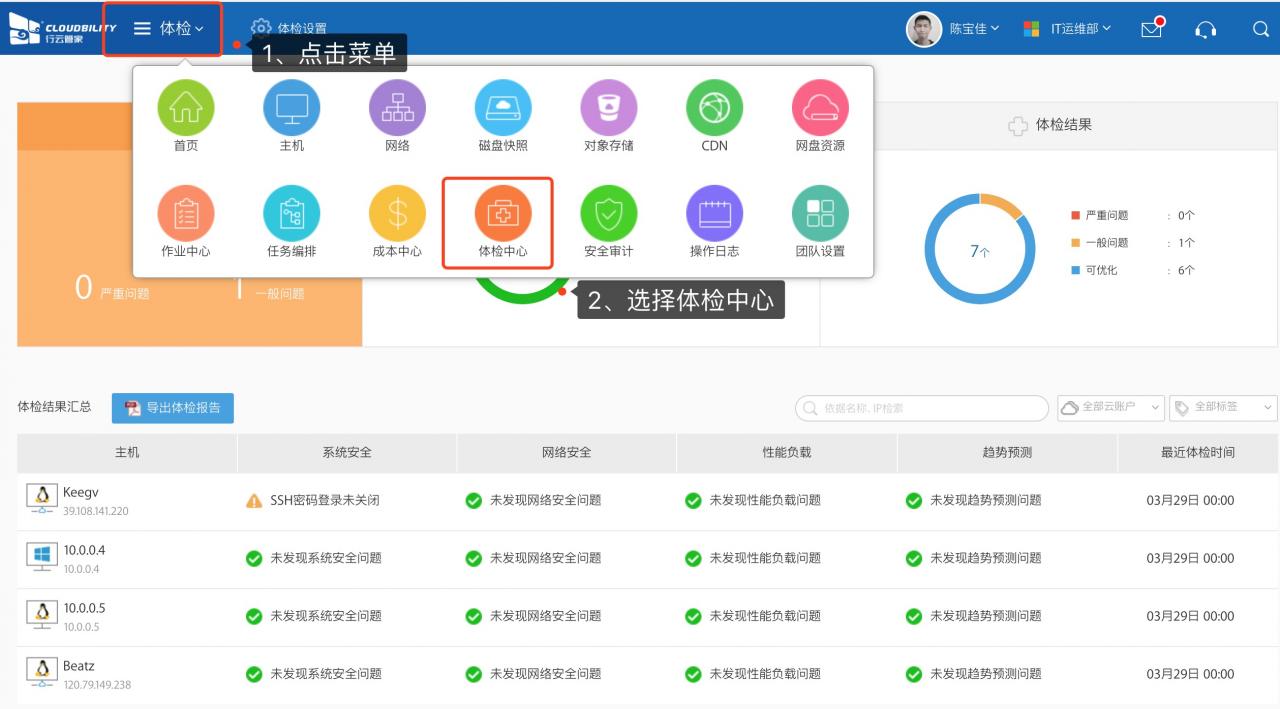Click the name and IP search field
This screenshot has width=1280, height=709.
point(923,408)
